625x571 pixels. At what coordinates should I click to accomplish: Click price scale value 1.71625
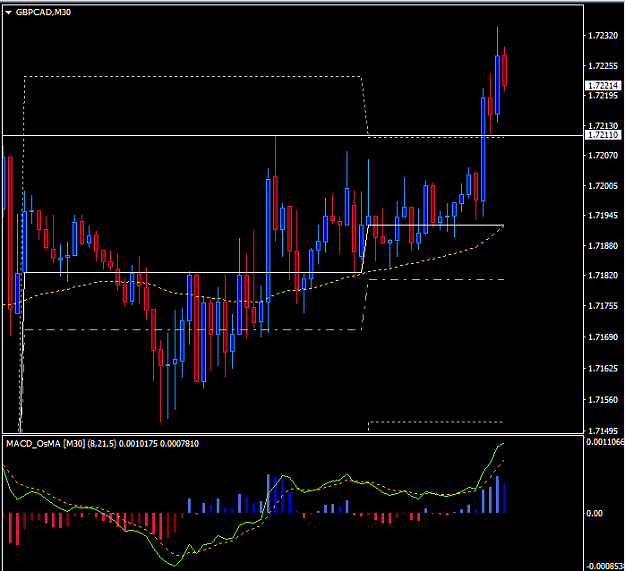tap(603, 368)
